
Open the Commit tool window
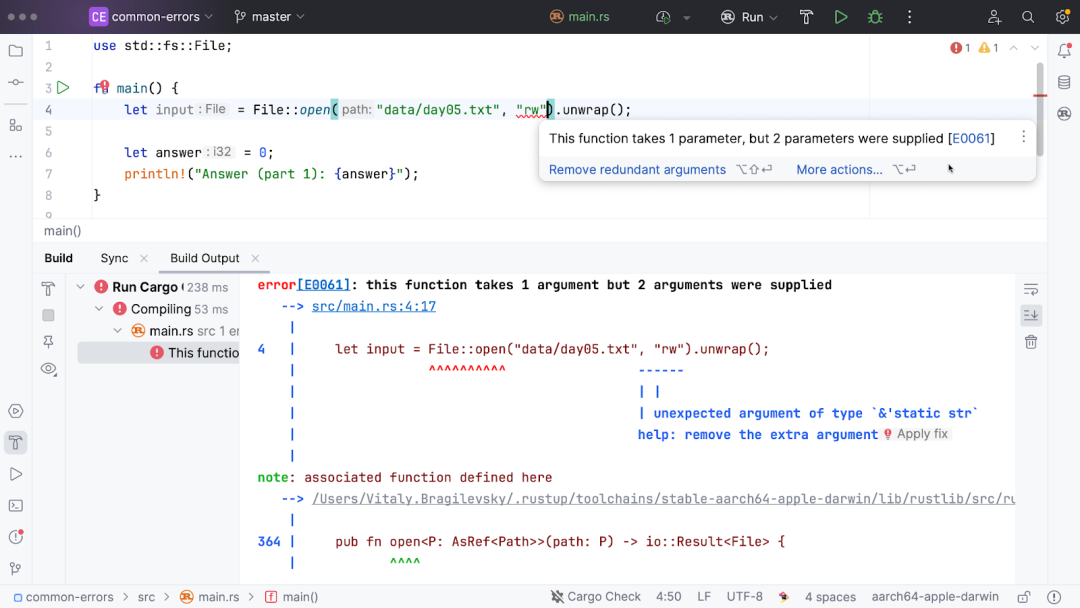coord(16,83)
